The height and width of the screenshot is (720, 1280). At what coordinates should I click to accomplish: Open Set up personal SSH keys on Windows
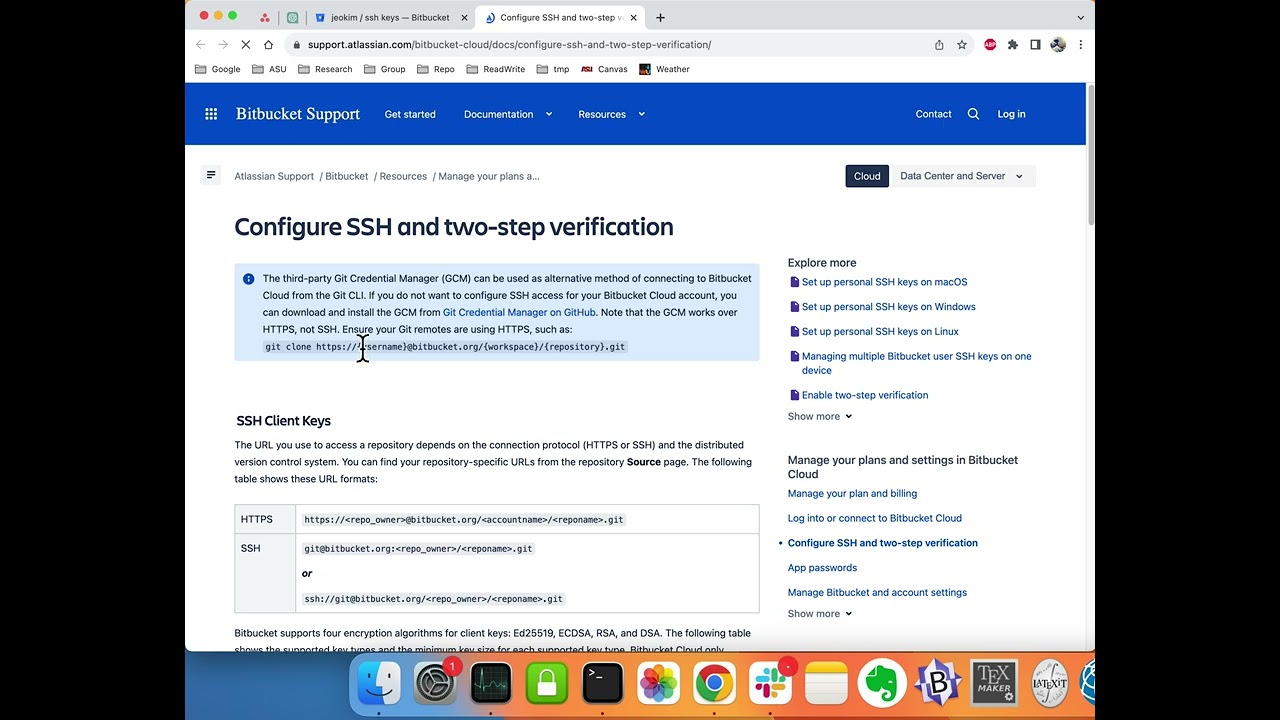[x=888, y=307]
